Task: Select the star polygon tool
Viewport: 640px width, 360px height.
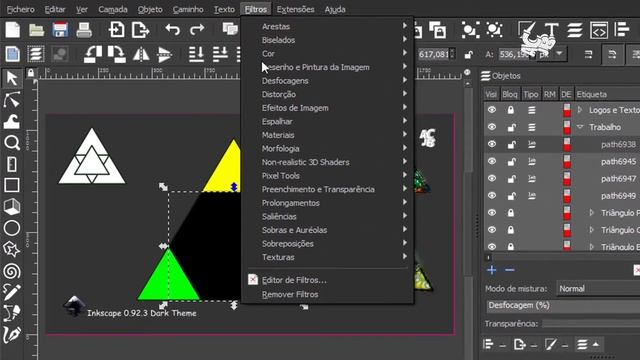Action: coord(12,249)
